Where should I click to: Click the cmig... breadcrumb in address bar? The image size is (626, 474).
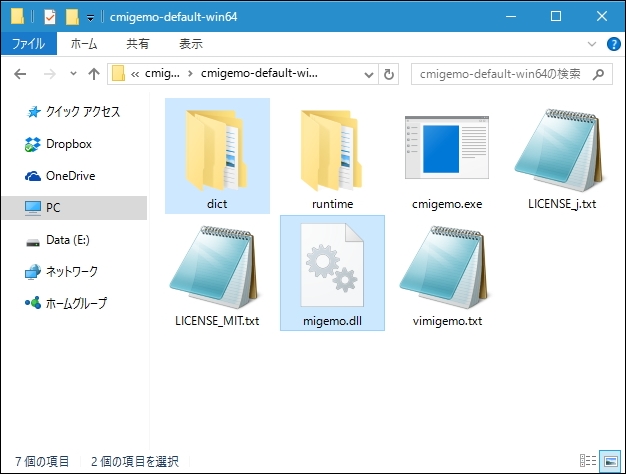click(x=162, y=73)
